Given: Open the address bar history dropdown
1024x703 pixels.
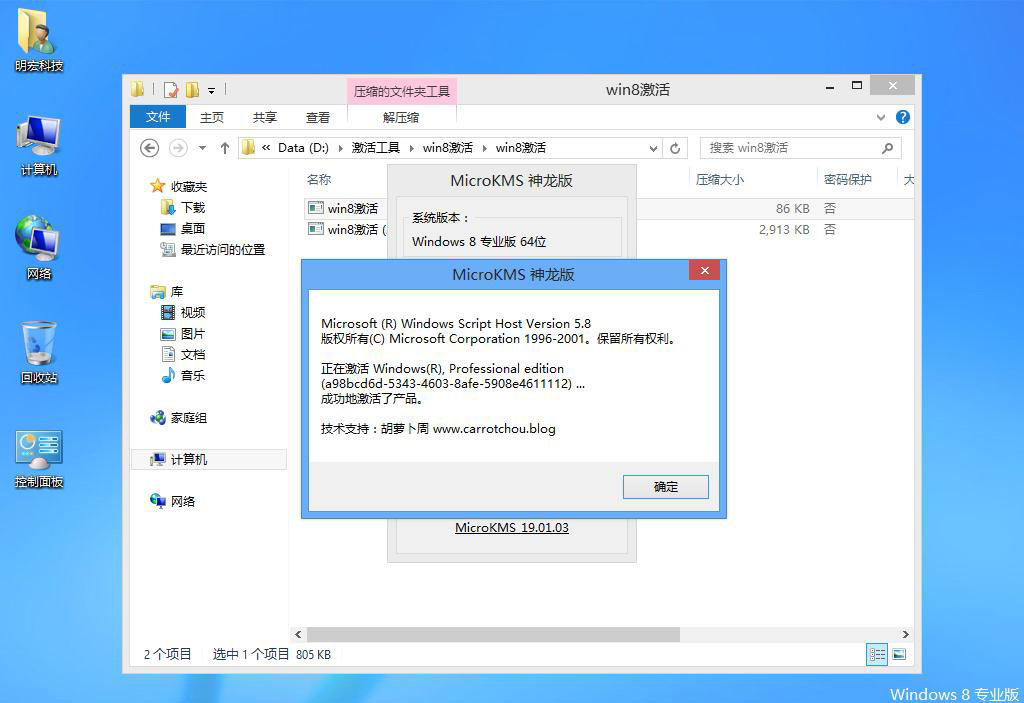Looking at the screenshot, I should pos(653,148).
